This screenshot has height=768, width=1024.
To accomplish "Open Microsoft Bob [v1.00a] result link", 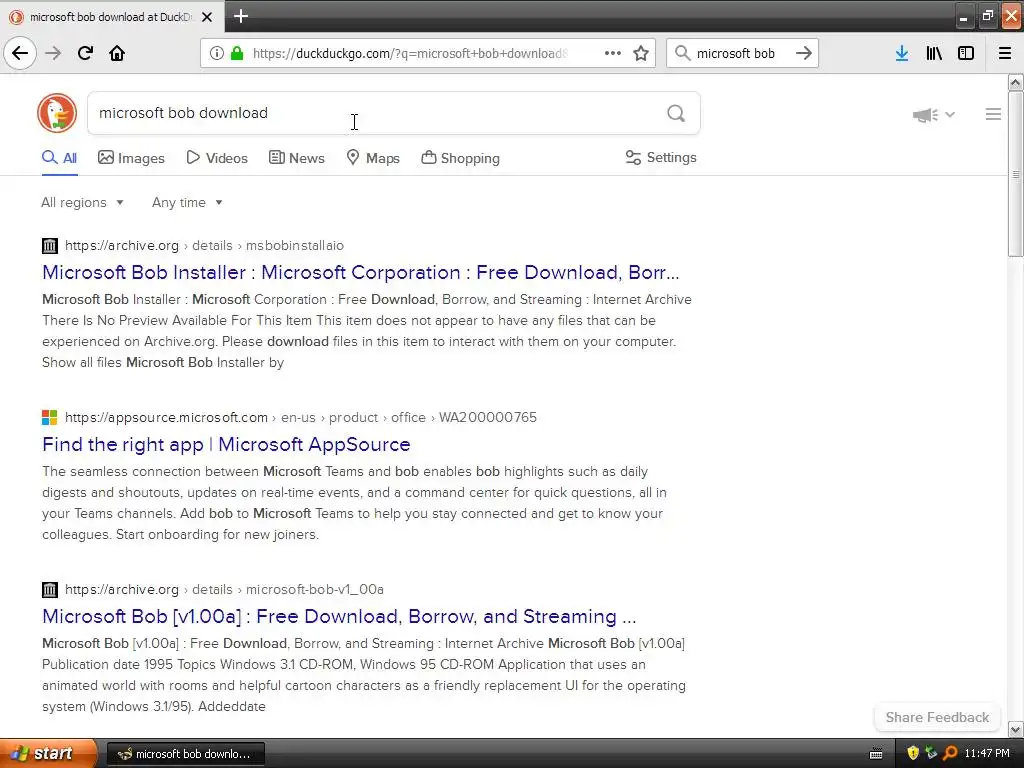I will [x=339, y=616].
